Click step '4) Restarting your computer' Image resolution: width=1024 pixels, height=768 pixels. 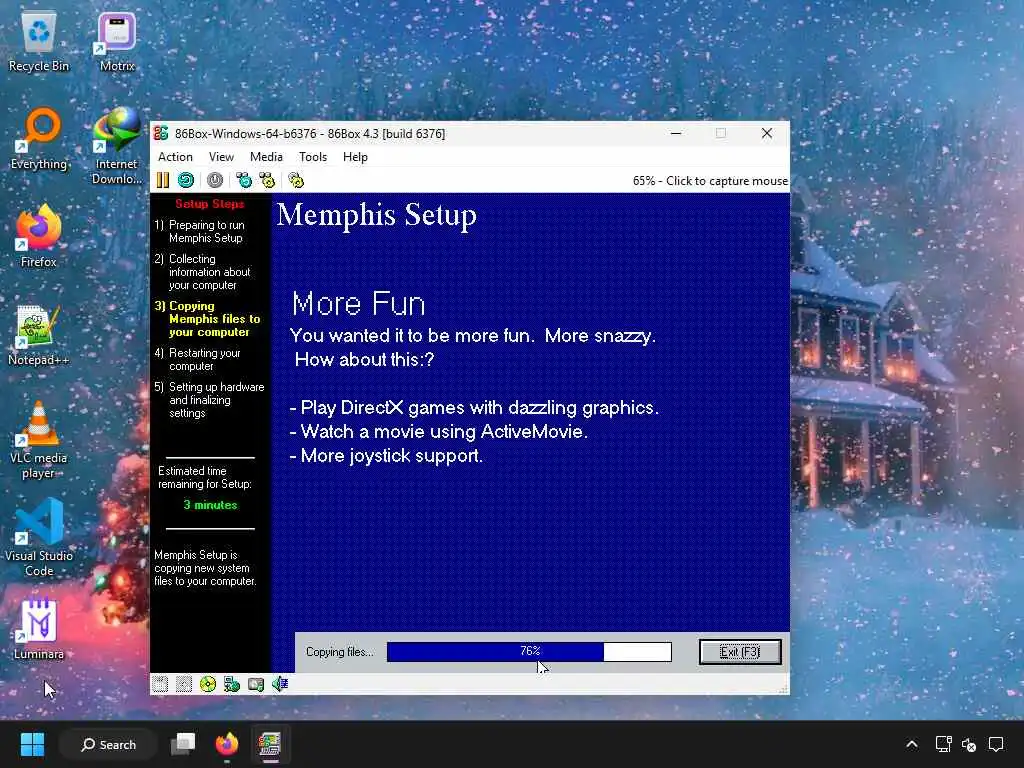(198, 359)
